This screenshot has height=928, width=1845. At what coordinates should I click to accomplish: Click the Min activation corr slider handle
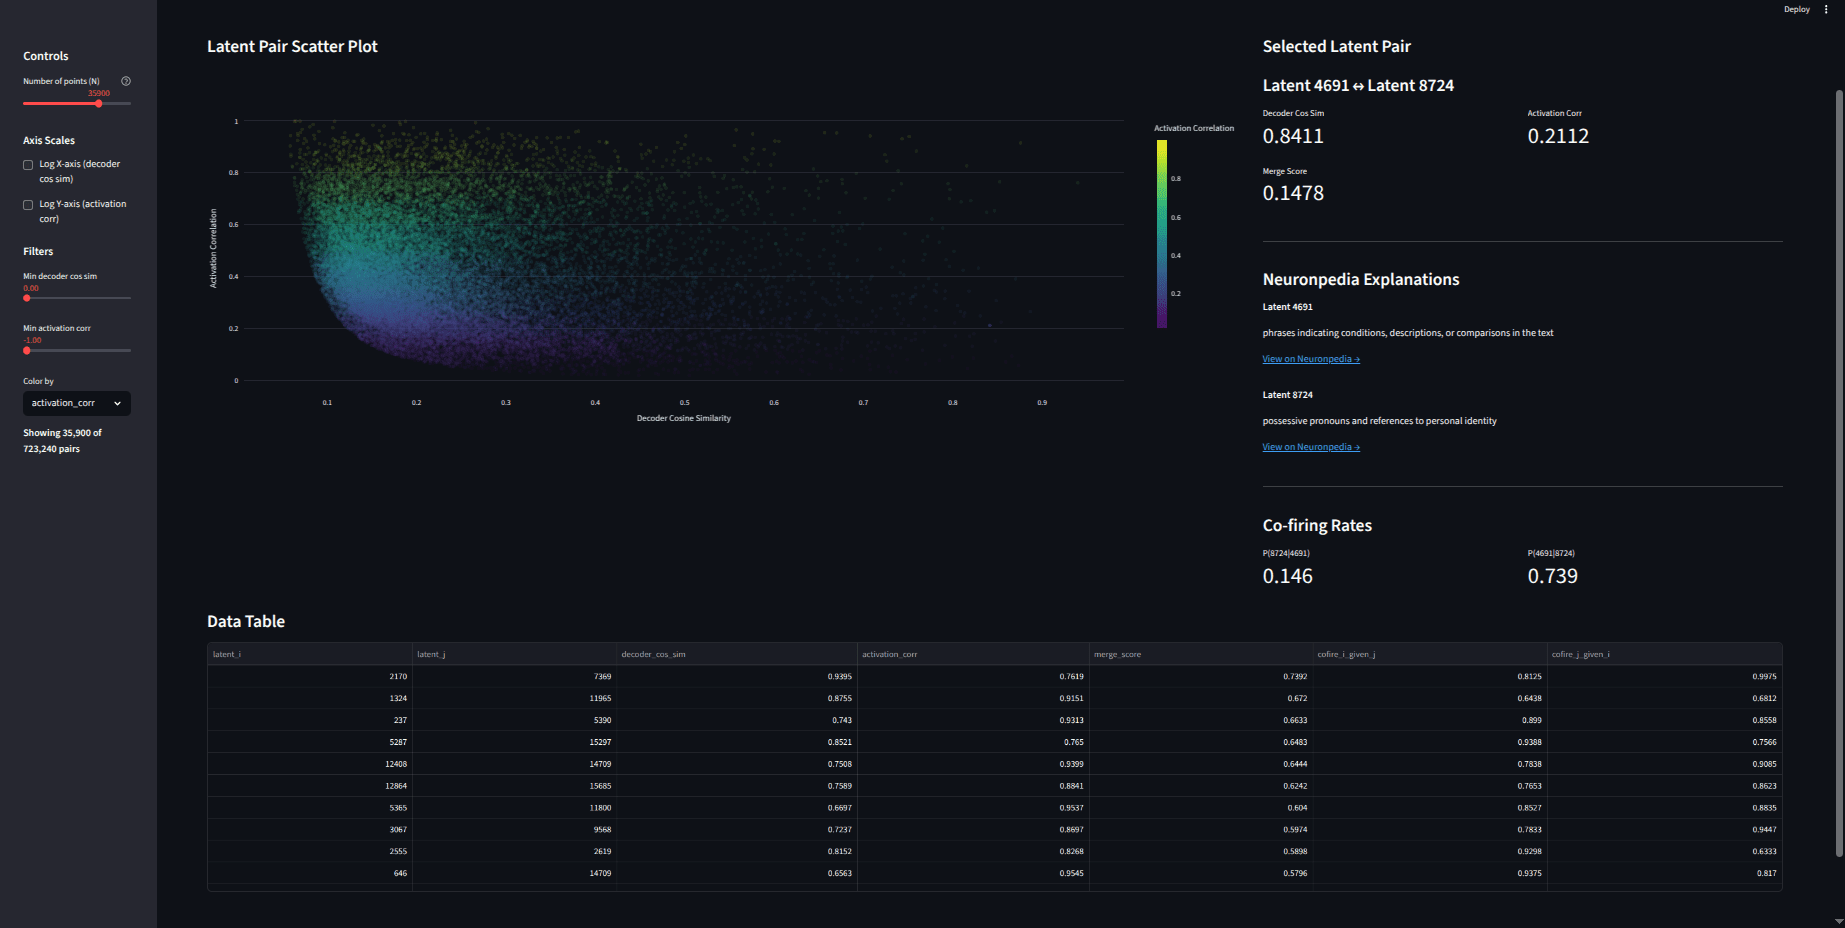click(x=27, y=350)
